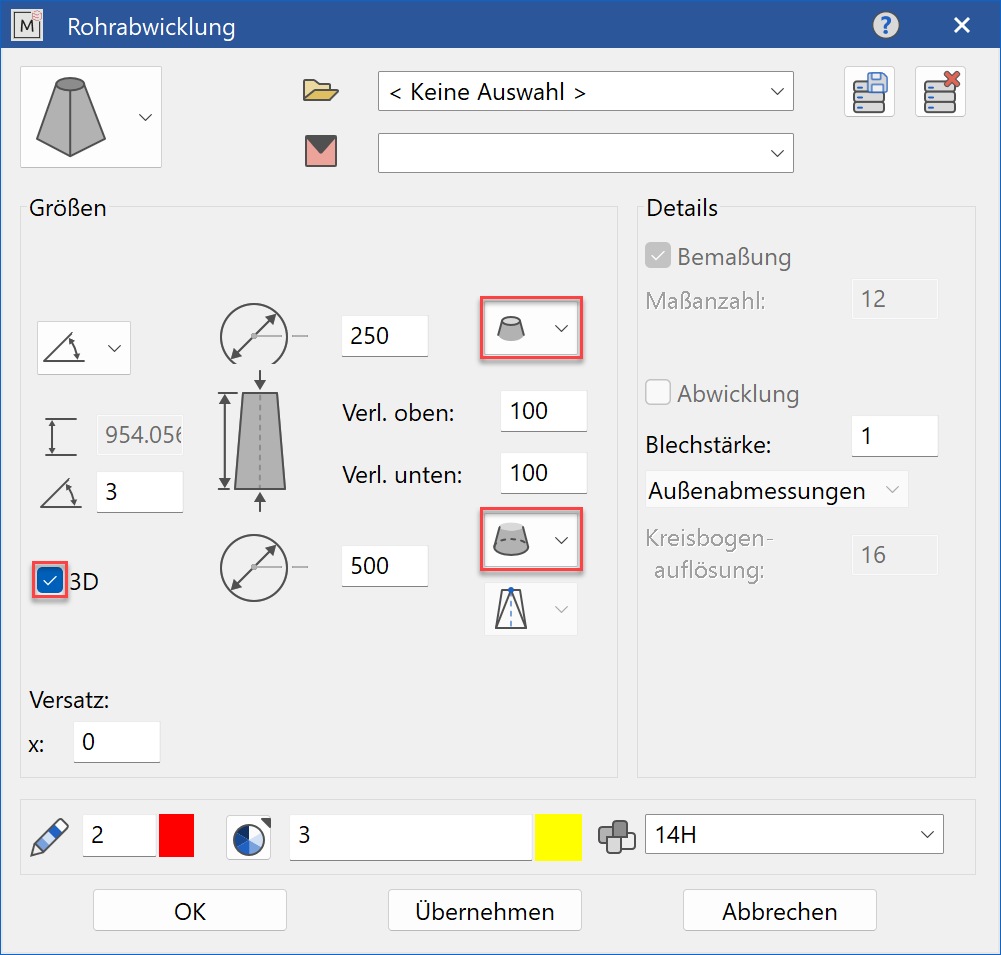This screenshot has height=955, width=1001.
Task: Open the angle input mode dropdown
Action: point(84,348)
